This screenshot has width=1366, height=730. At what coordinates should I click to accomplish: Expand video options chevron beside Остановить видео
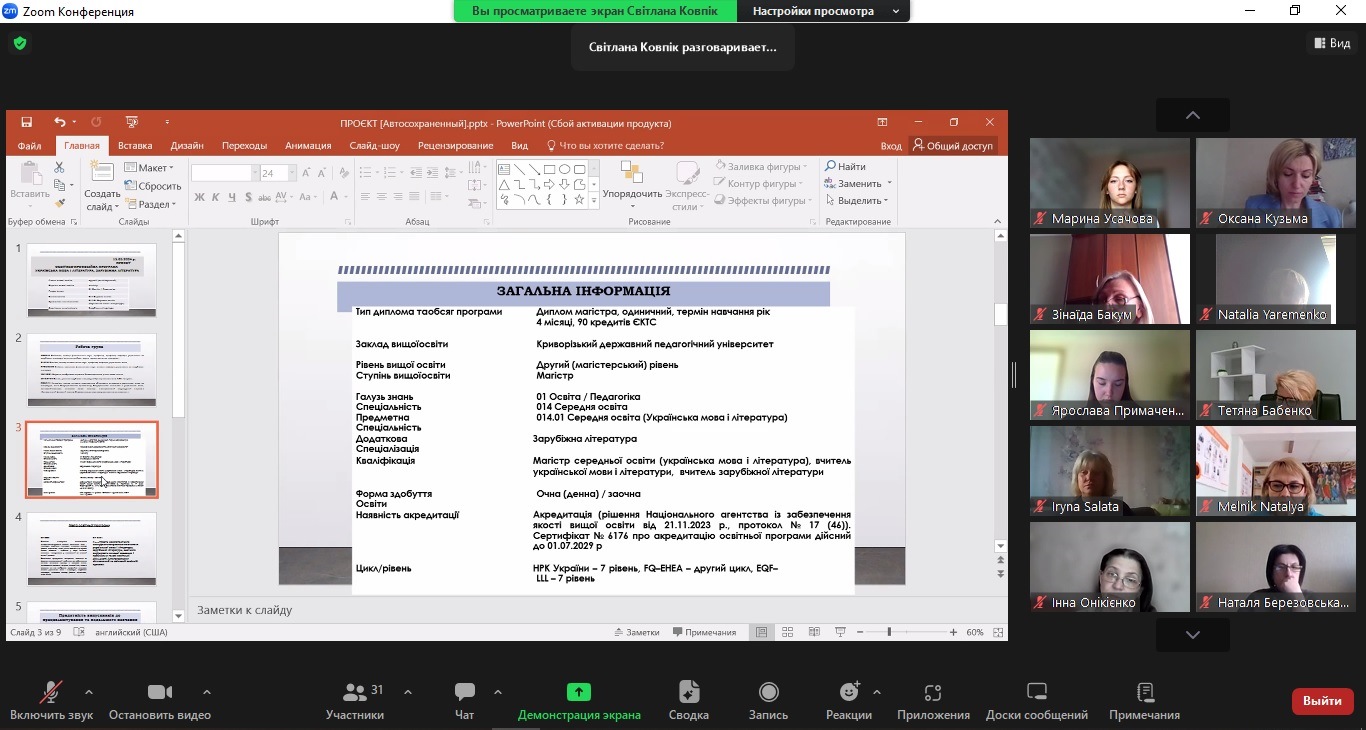pyautogui.click(x=206, y=691)
